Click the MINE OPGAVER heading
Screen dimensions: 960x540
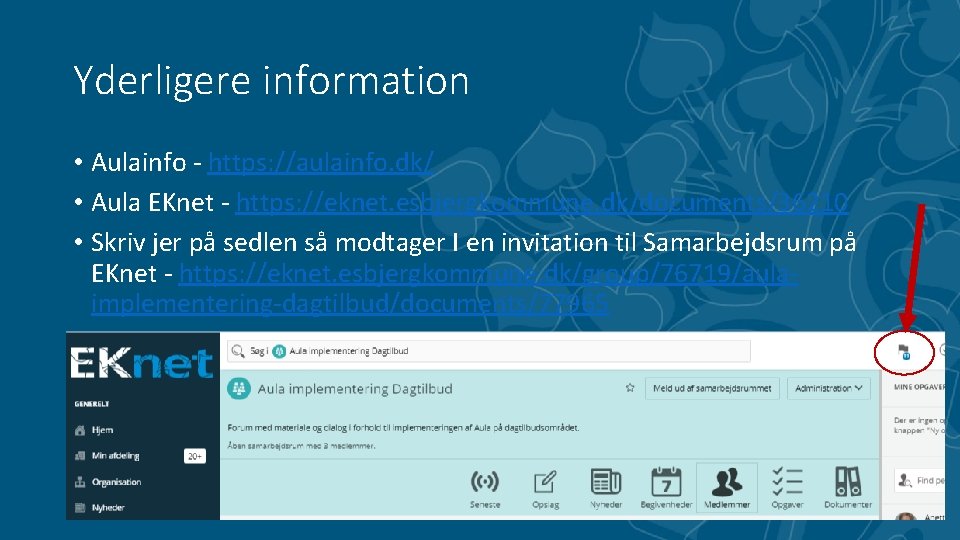919,387
